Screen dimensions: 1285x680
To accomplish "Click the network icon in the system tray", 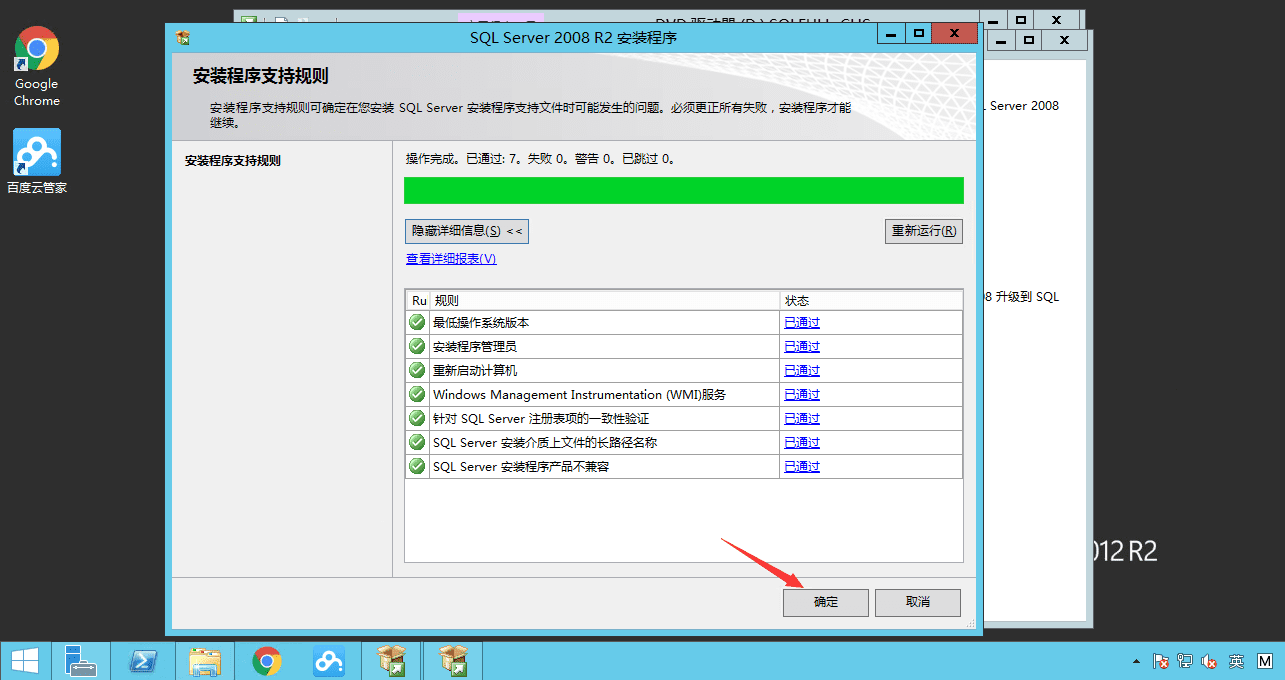I will click(1184, 661).
